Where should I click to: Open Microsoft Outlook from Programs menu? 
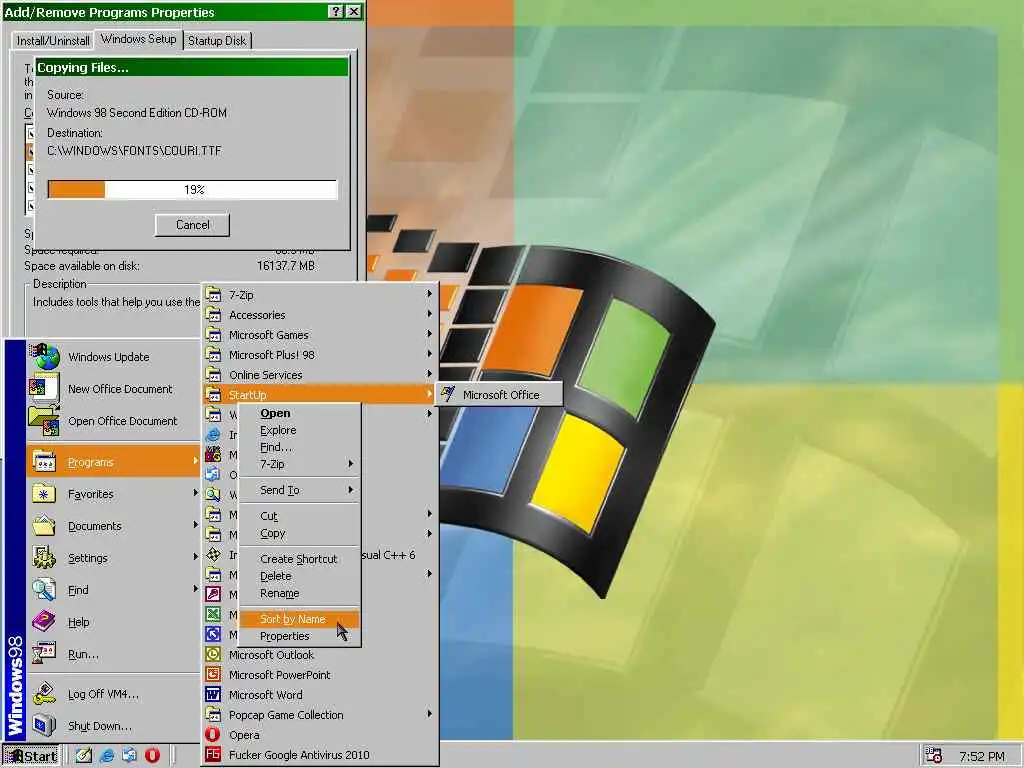point(320,654)
